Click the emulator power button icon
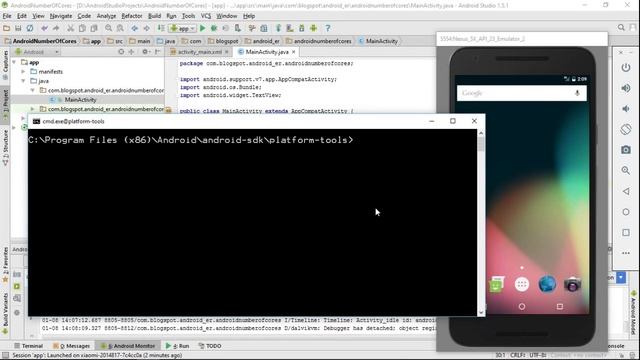Screen dimensions: 640x360 [626, 67]
